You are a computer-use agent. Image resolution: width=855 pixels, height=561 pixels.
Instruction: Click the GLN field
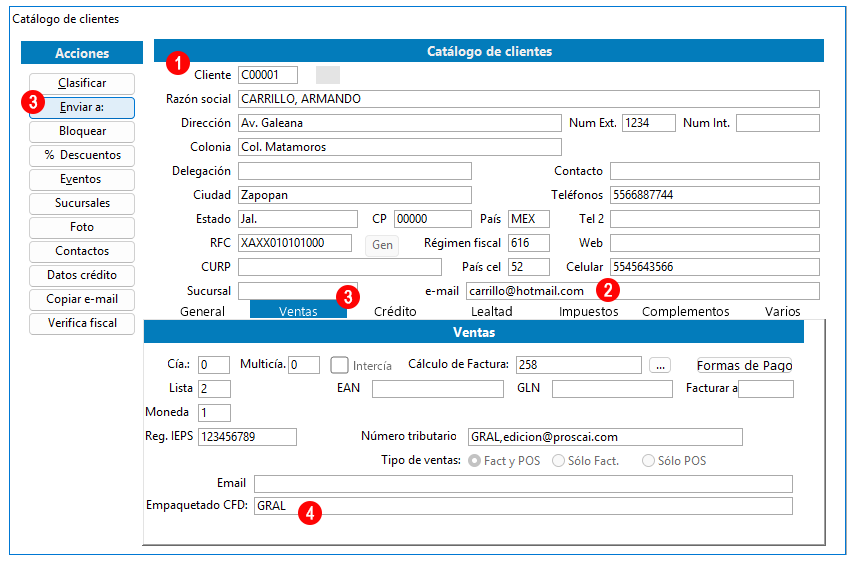click(x=612, y=389)
